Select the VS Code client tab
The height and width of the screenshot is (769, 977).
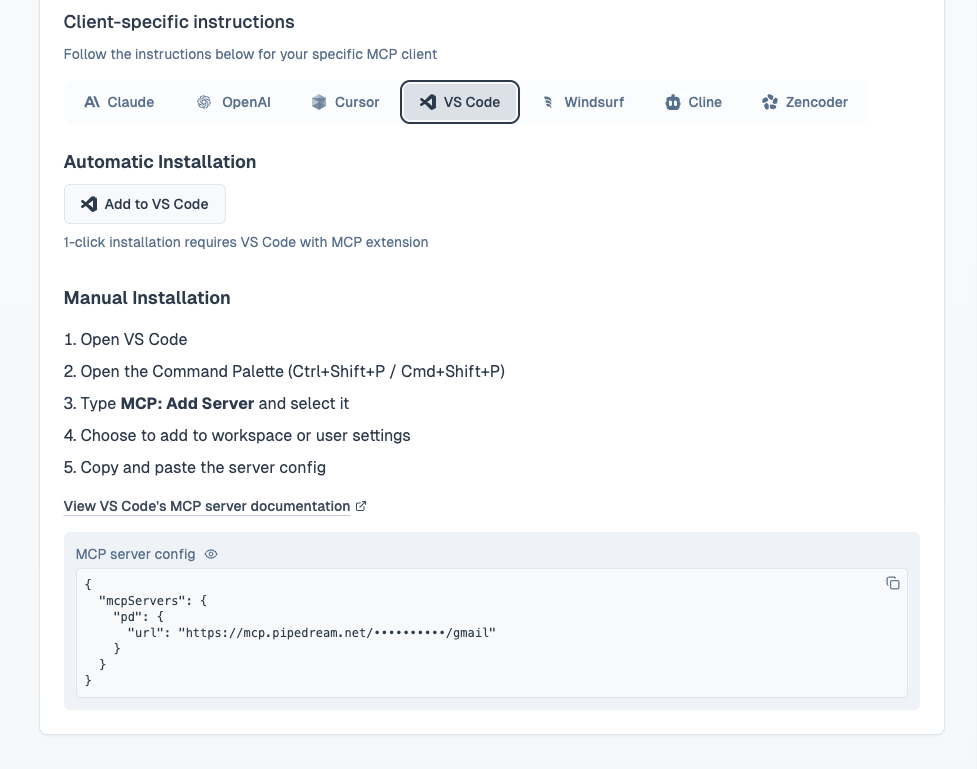tap(460, 102)
